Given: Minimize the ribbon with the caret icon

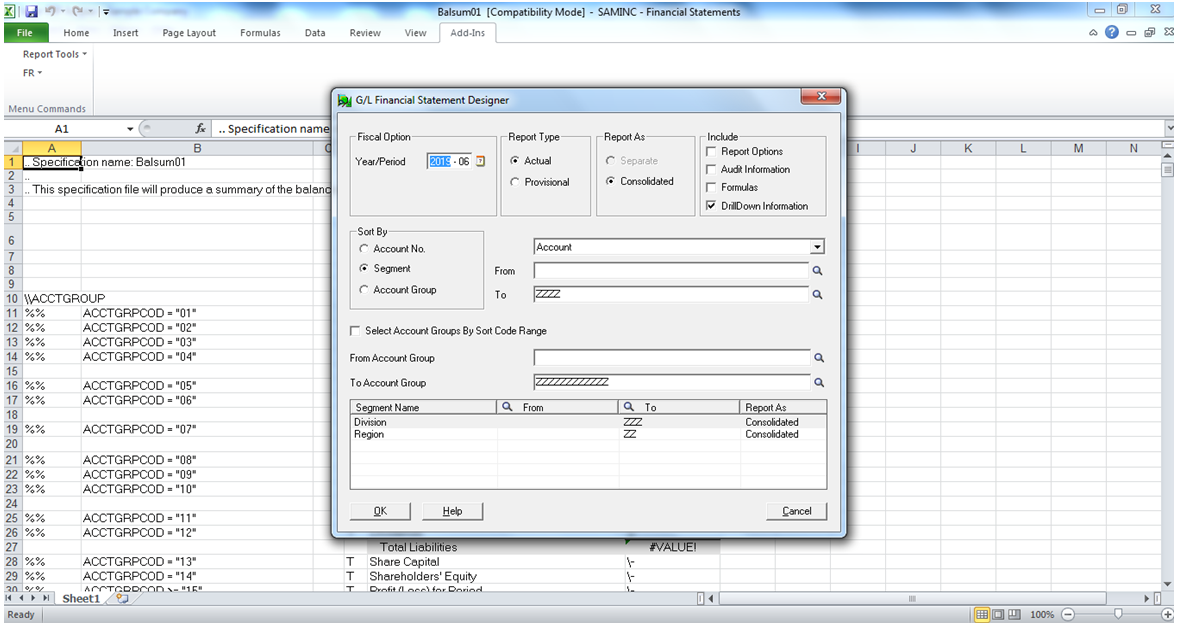Looking at the screenshot, I should pos(1093,32).
